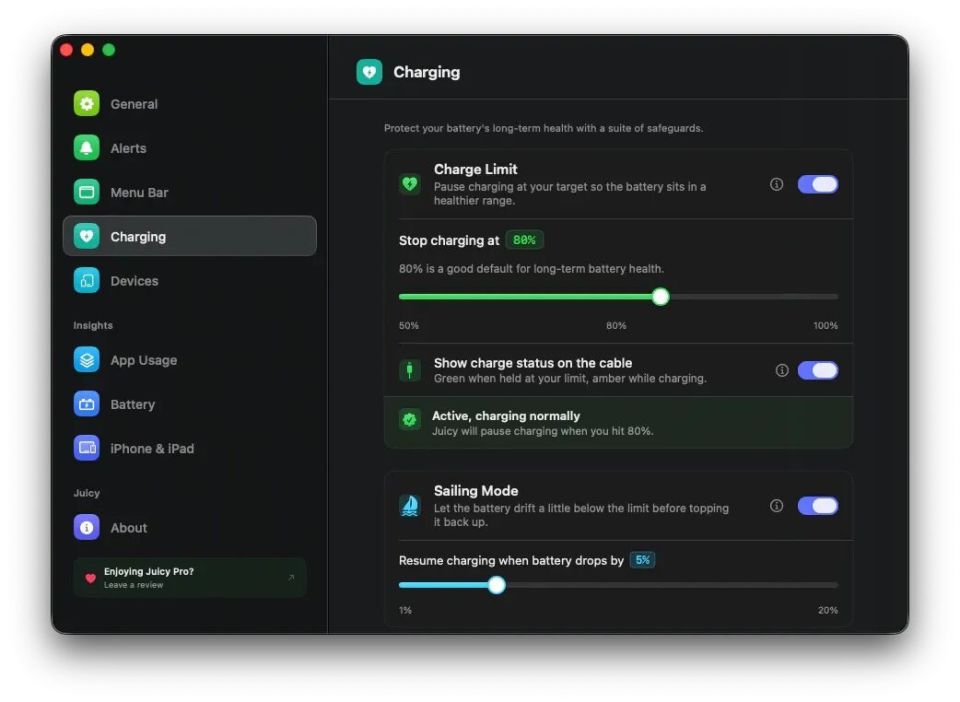960x702 pixels.
Task: Click the Charging header shield icon
Action: (x=369, y=72)
